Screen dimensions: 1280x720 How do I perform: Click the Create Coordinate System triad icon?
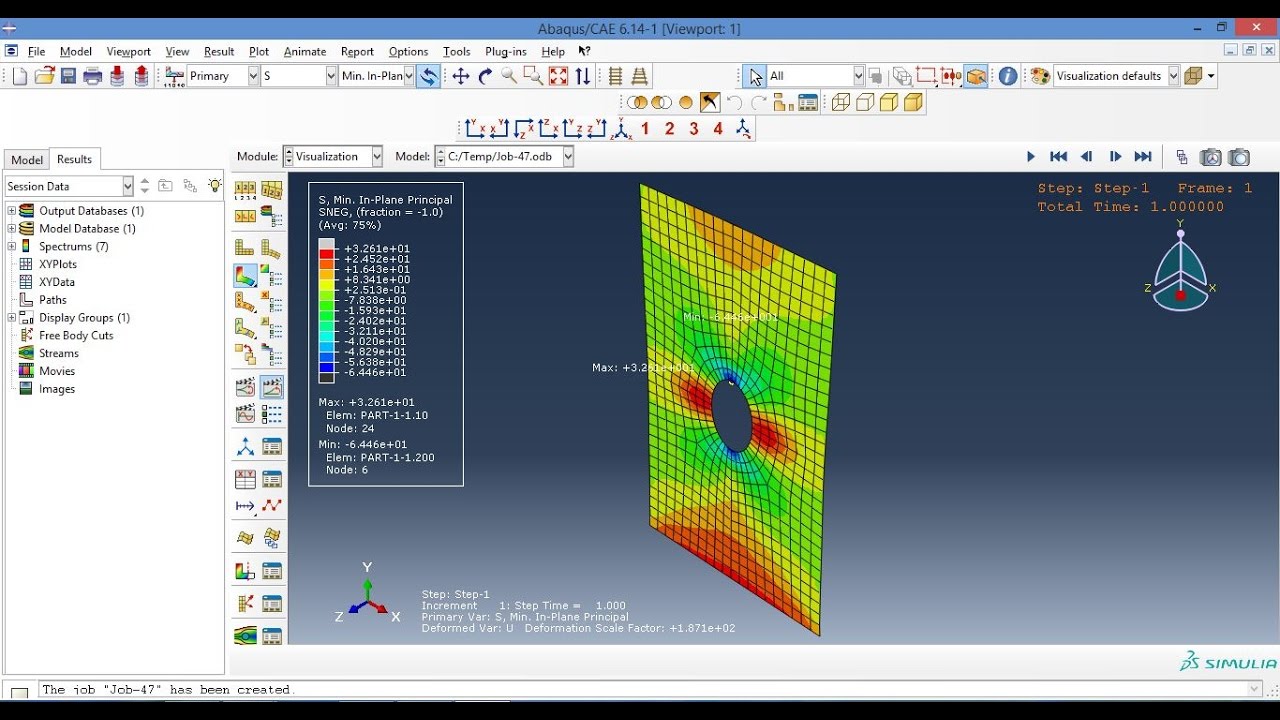245,447
